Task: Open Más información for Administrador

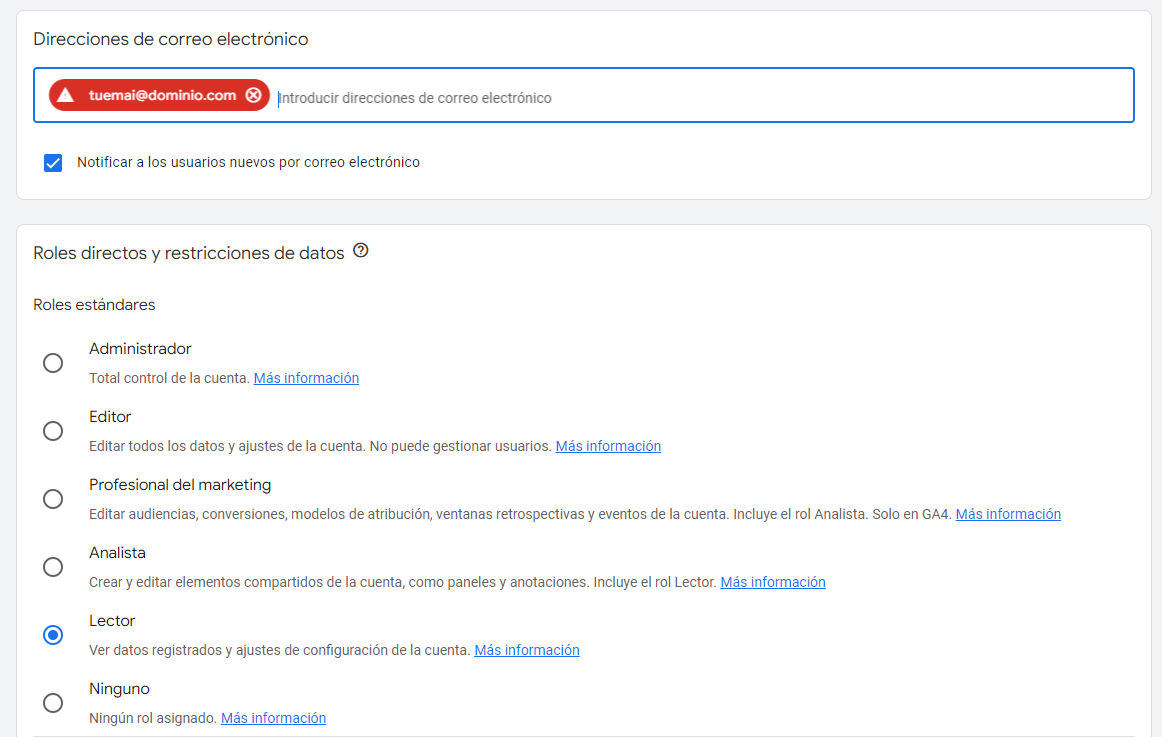Action: (x=306, y=377)
